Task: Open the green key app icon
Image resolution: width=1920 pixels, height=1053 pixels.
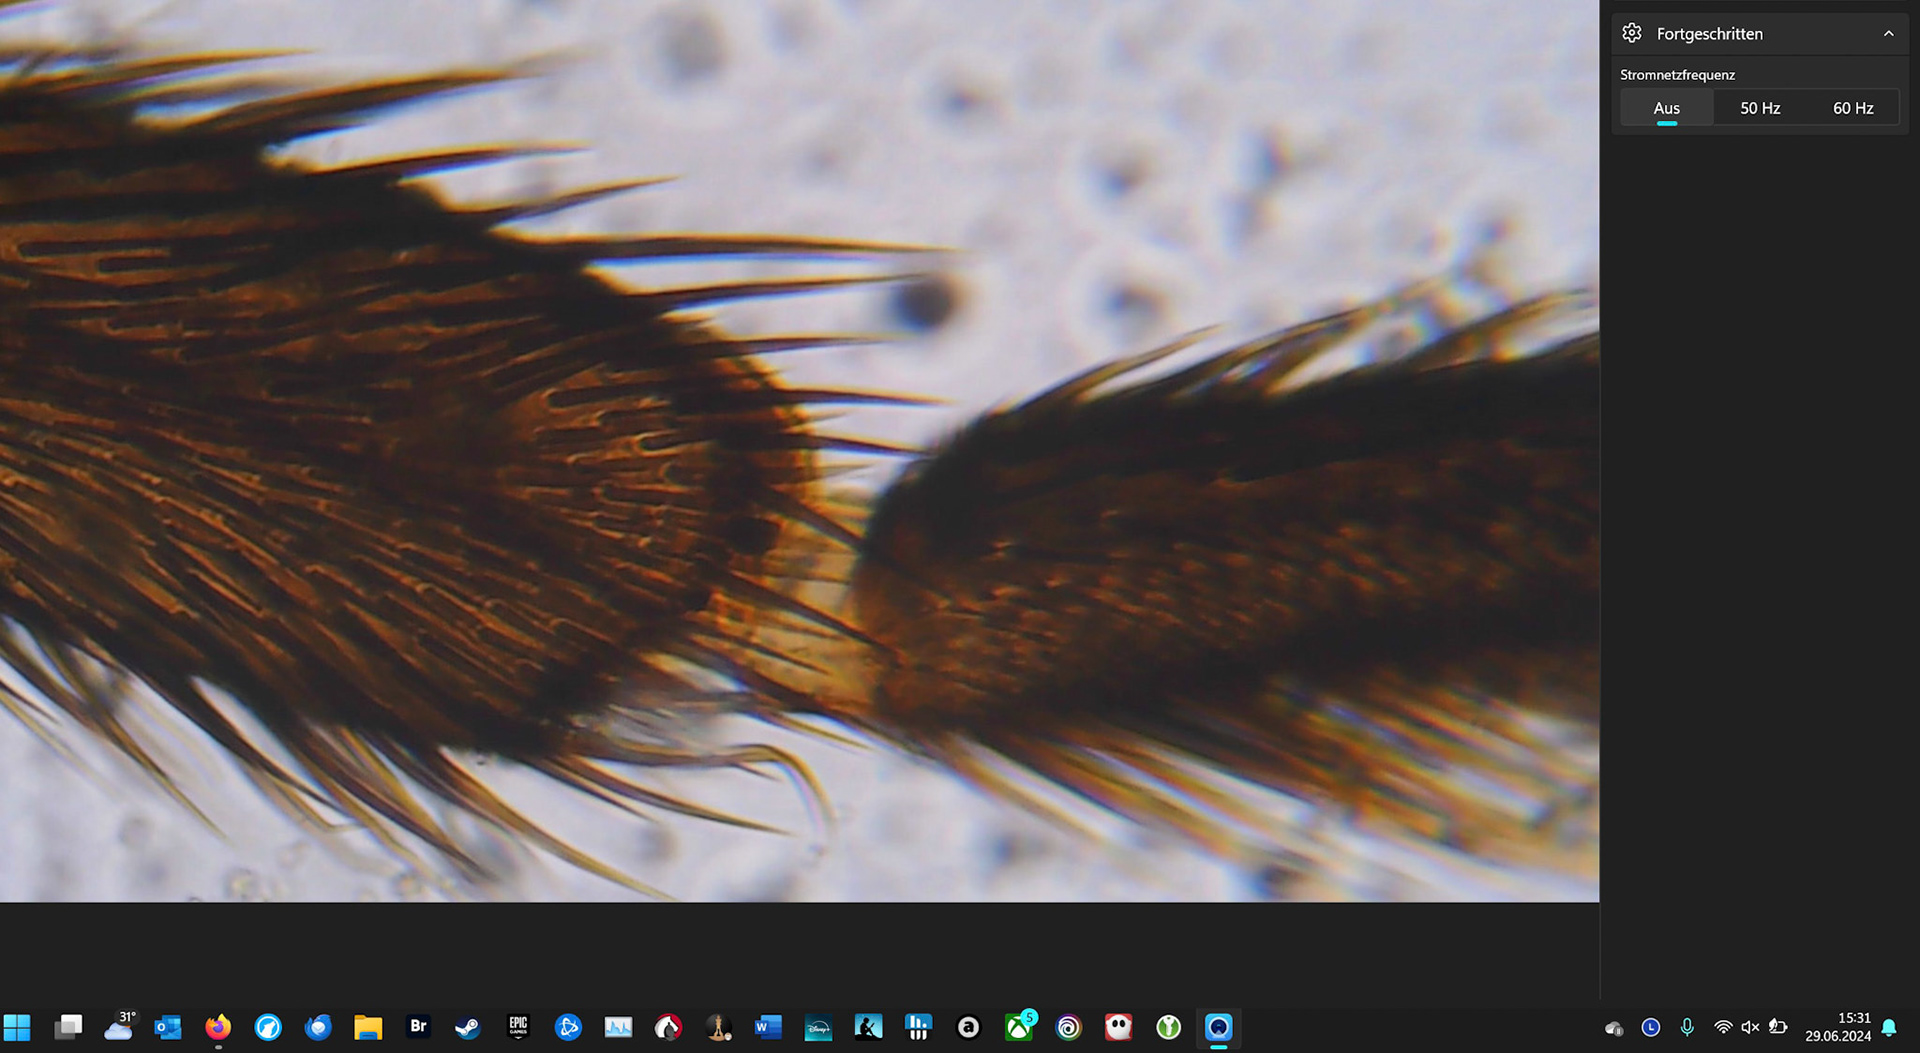Action: (x=1168, y=1027)
